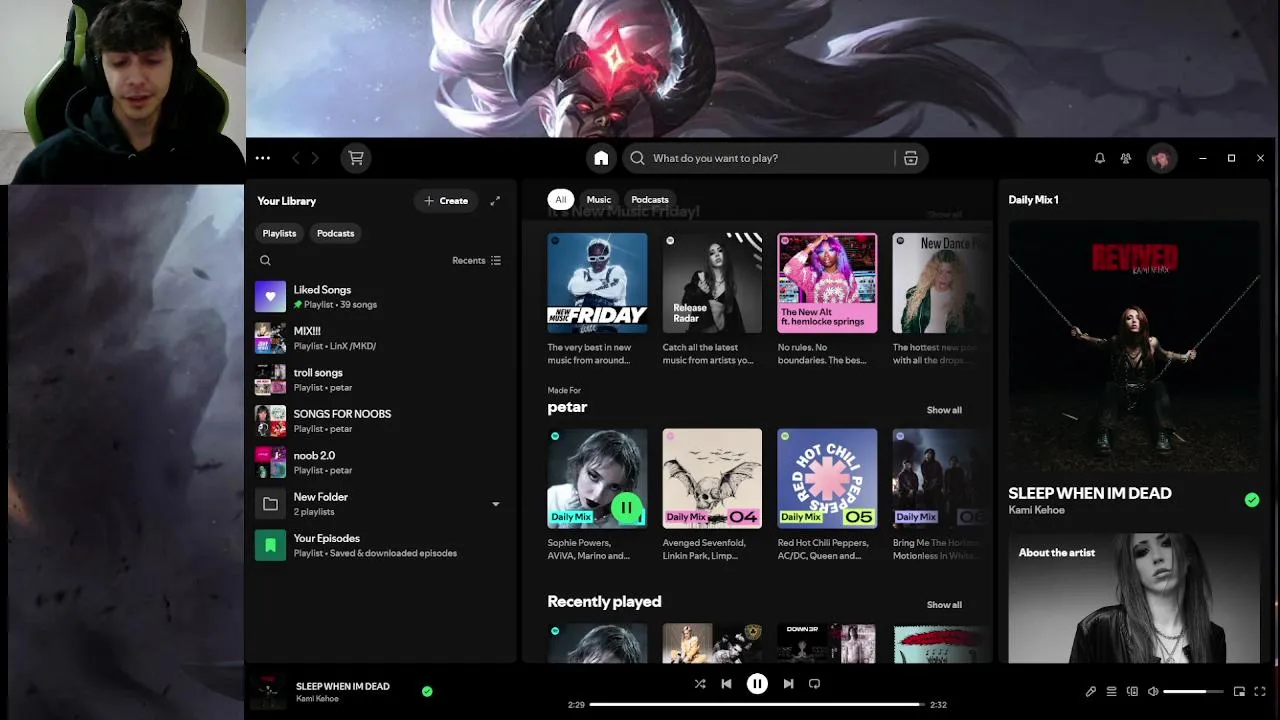
Task: Open SONGS FOR NOOBS playlist
Action: click(x=380, y=421)
